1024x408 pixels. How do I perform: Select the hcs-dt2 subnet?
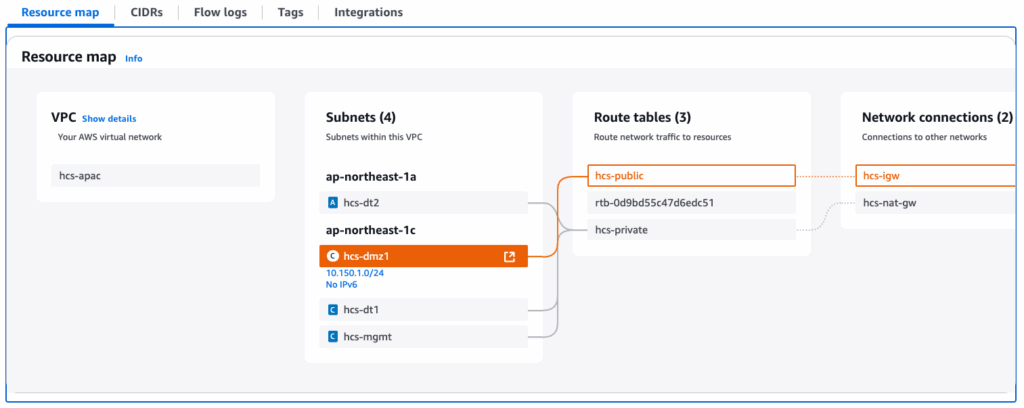pyautogui.click(x=423, y=203)
